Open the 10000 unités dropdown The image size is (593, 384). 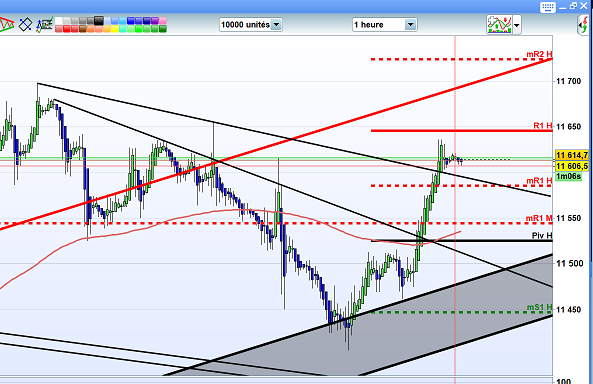[x=251, y=25]
